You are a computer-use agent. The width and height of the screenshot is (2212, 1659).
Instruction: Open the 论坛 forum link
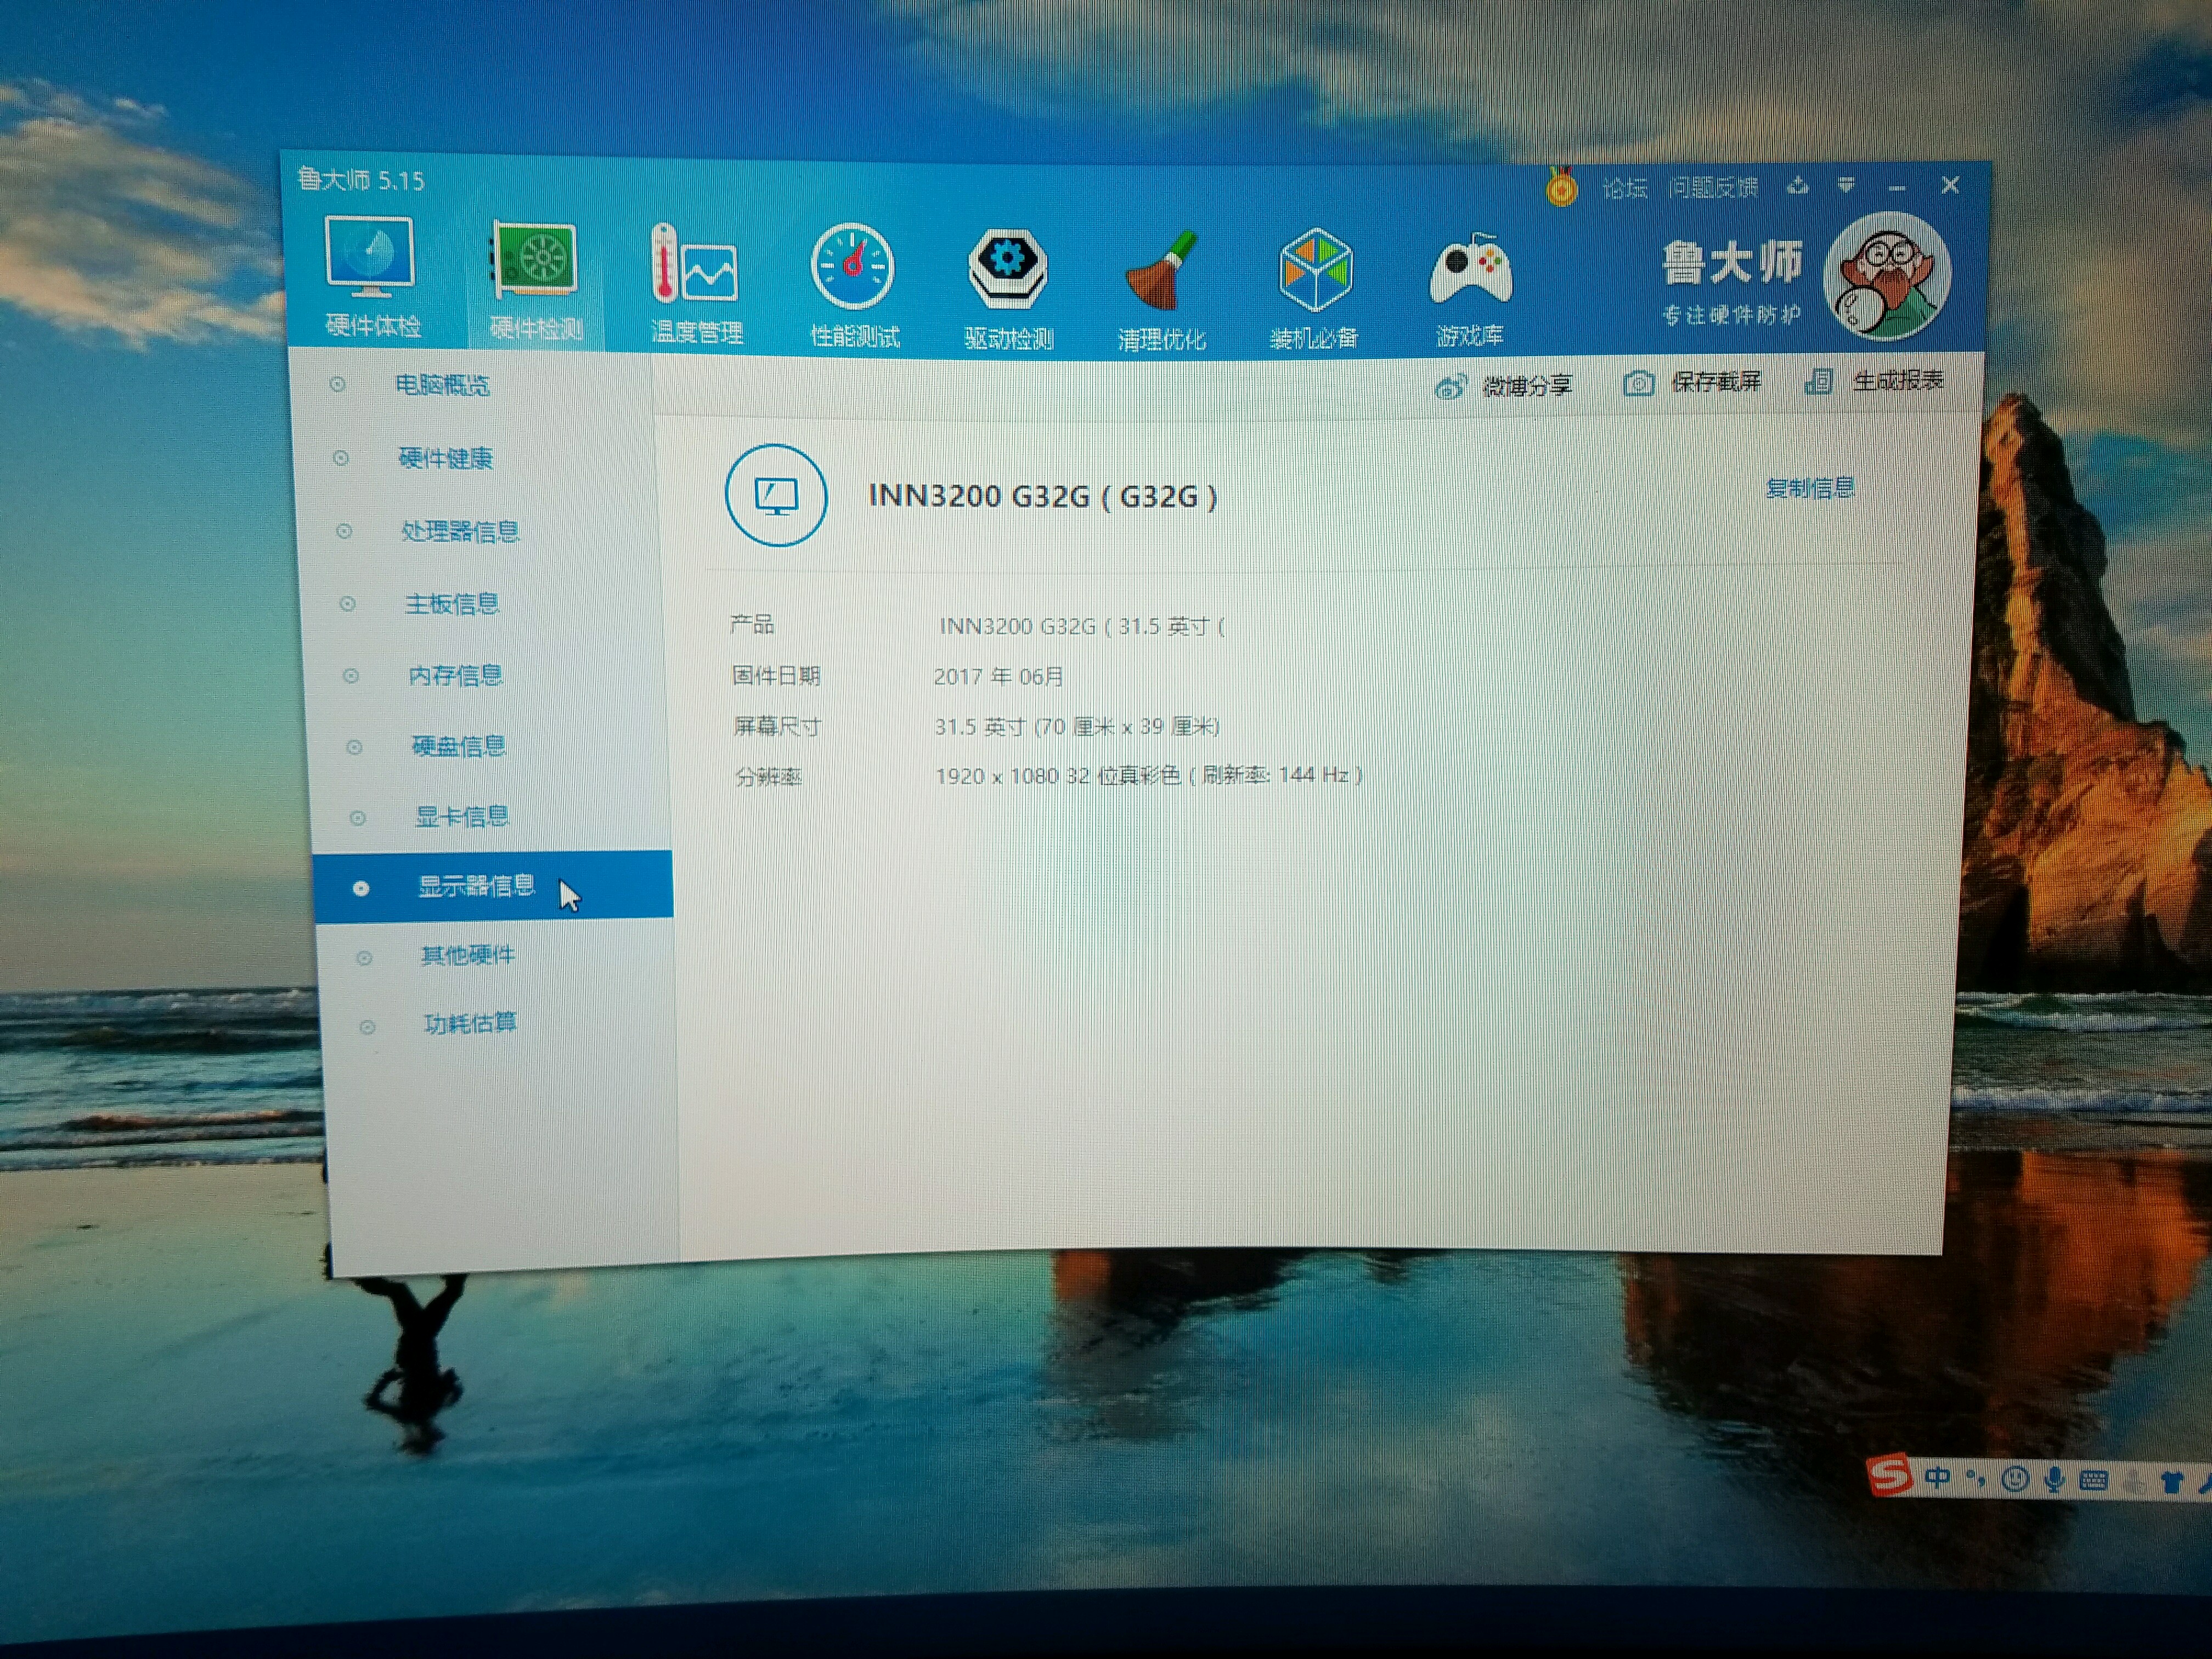[1624, 188]
